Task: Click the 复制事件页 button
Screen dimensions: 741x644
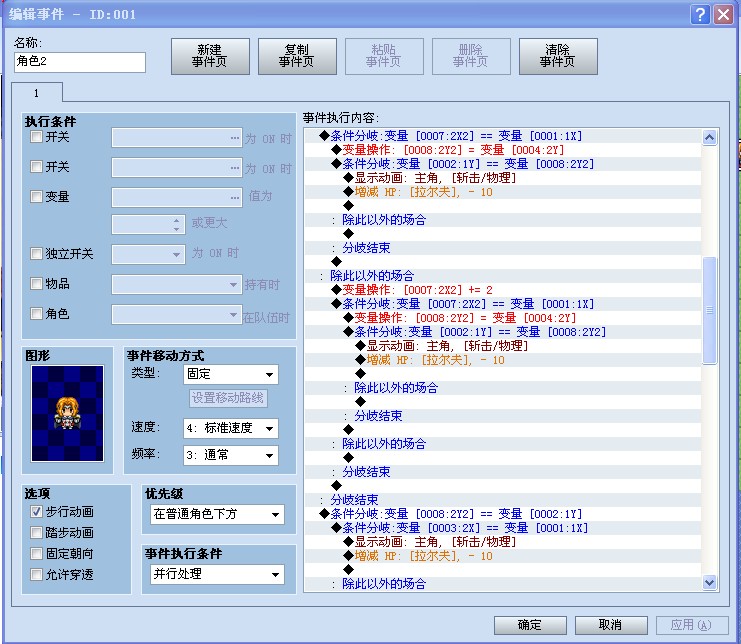Action: tap(297, 56)
